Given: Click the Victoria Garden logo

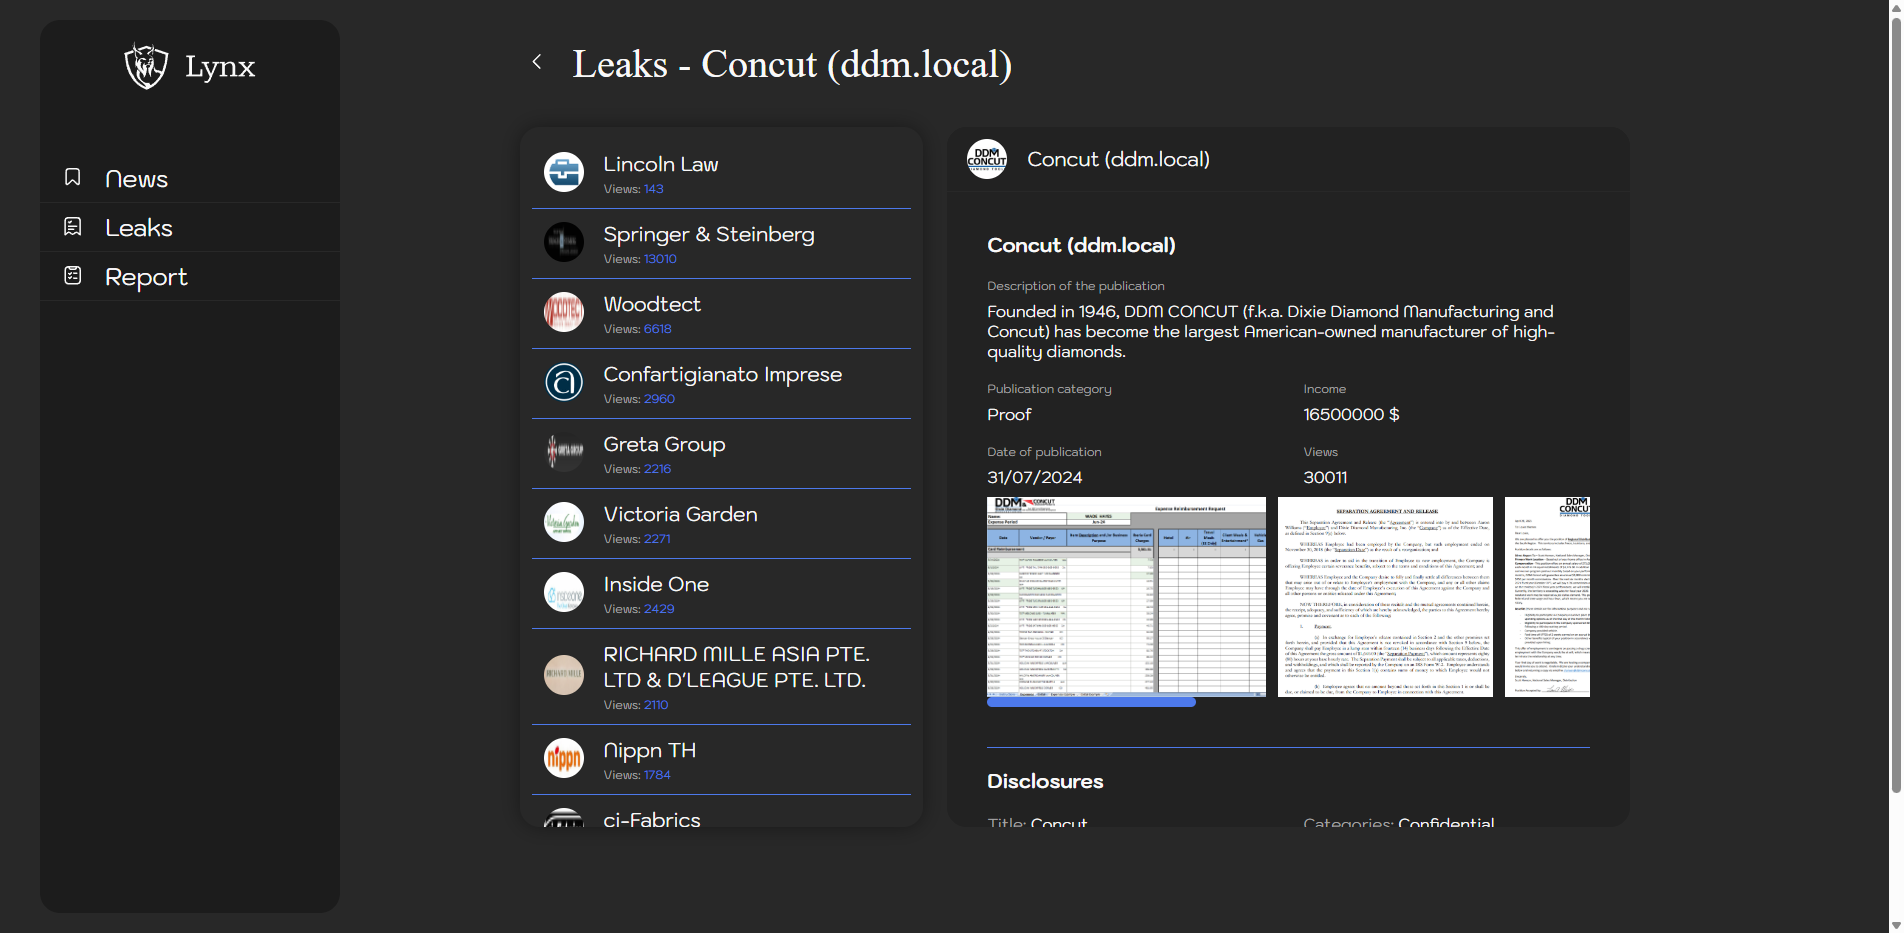Looking at the screenshot, I should click(564, 522).
